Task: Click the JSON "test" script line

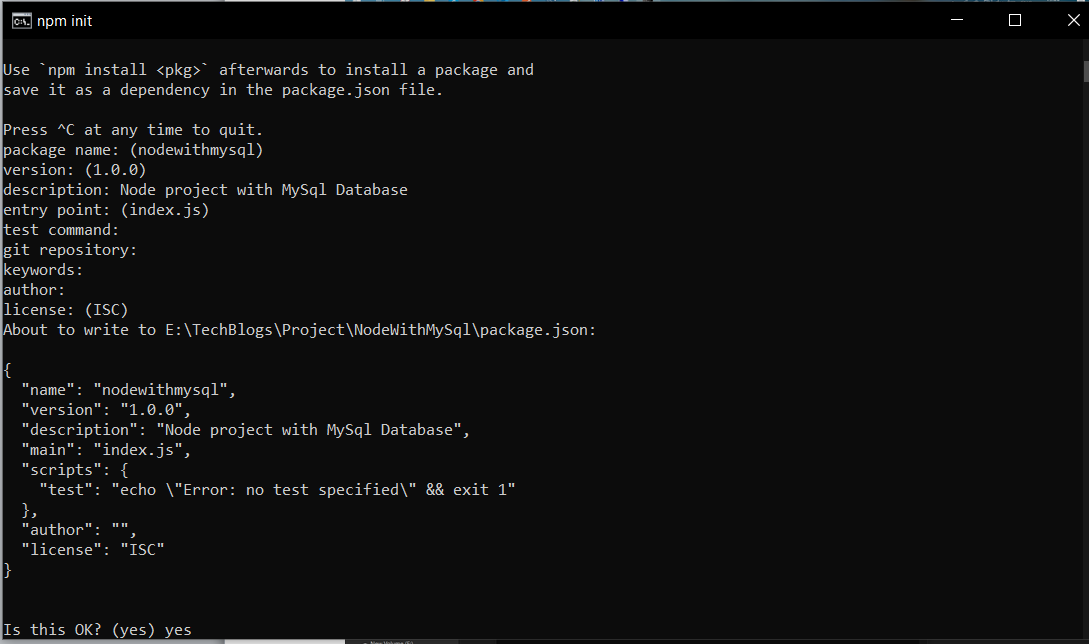Action: [277, 490]
